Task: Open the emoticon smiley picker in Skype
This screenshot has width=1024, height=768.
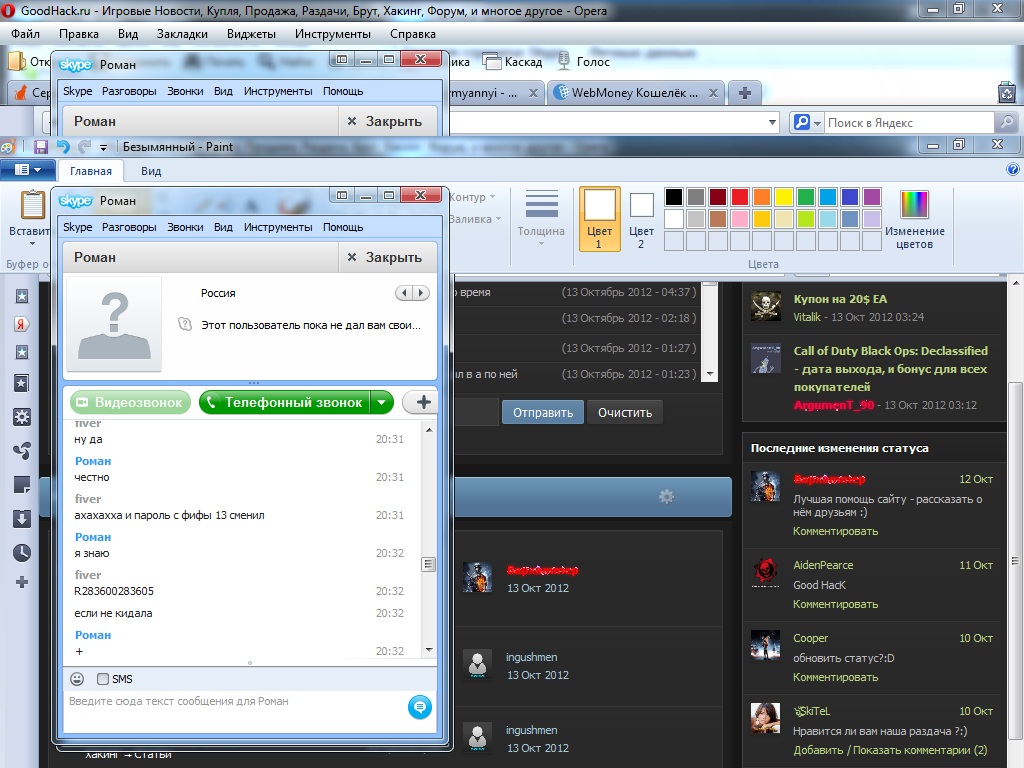Action: [77, 679]
